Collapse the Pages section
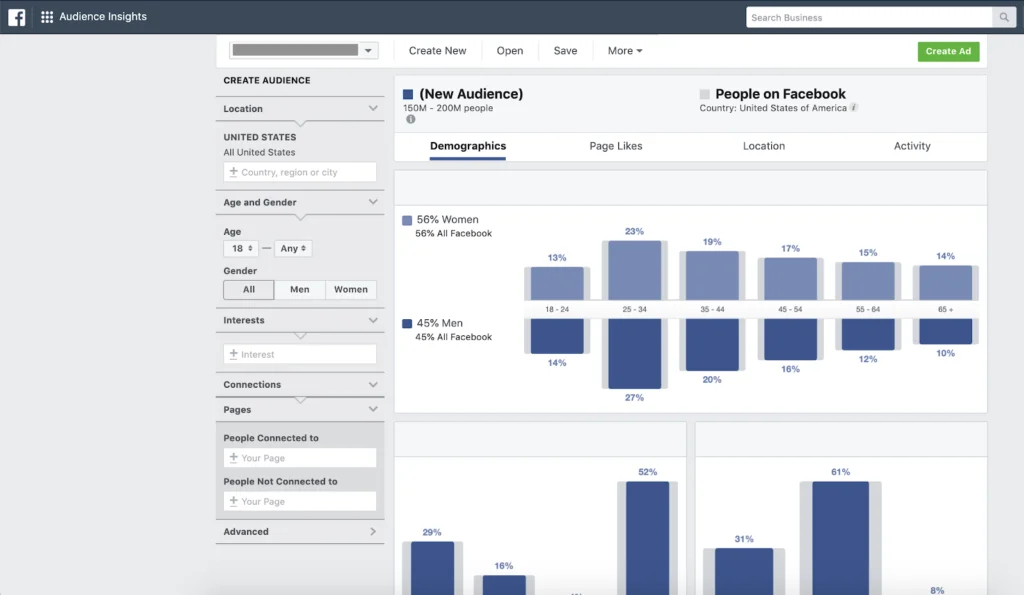Image resolution: width=1024 pixels, height=595 pixels. (x=373, y=410)
